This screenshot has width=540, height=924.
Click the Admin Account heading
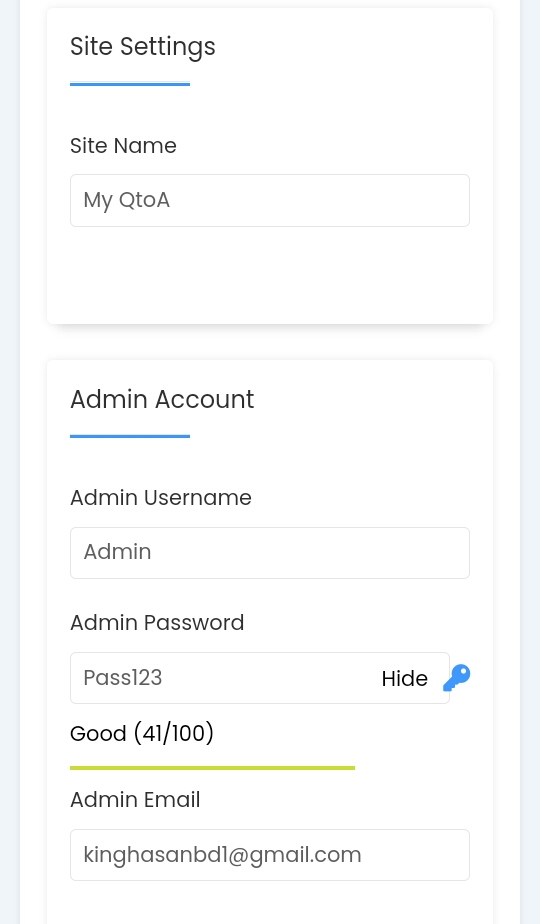[162, 400]
